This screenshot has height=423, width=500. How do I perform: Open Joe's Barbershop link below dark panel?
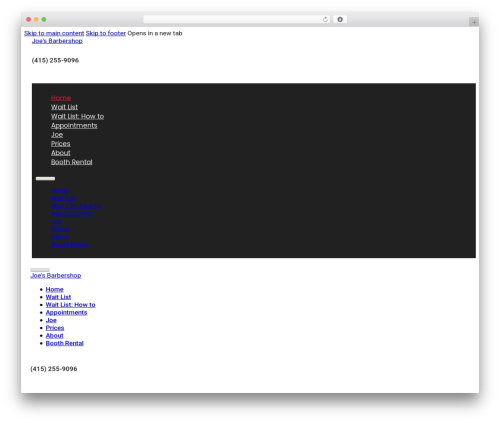click(x=56, y=276)
